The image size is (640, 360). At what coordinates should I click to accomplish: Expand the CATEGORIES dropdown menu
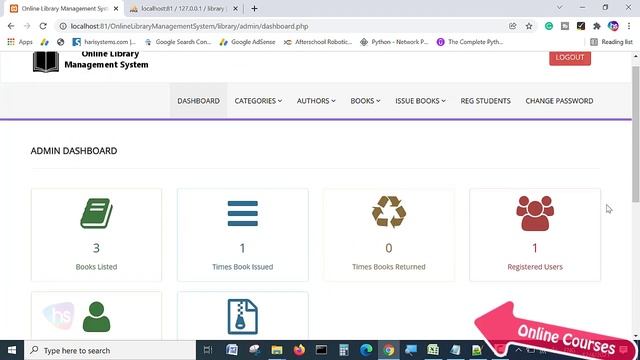click(x=258, y=101)
